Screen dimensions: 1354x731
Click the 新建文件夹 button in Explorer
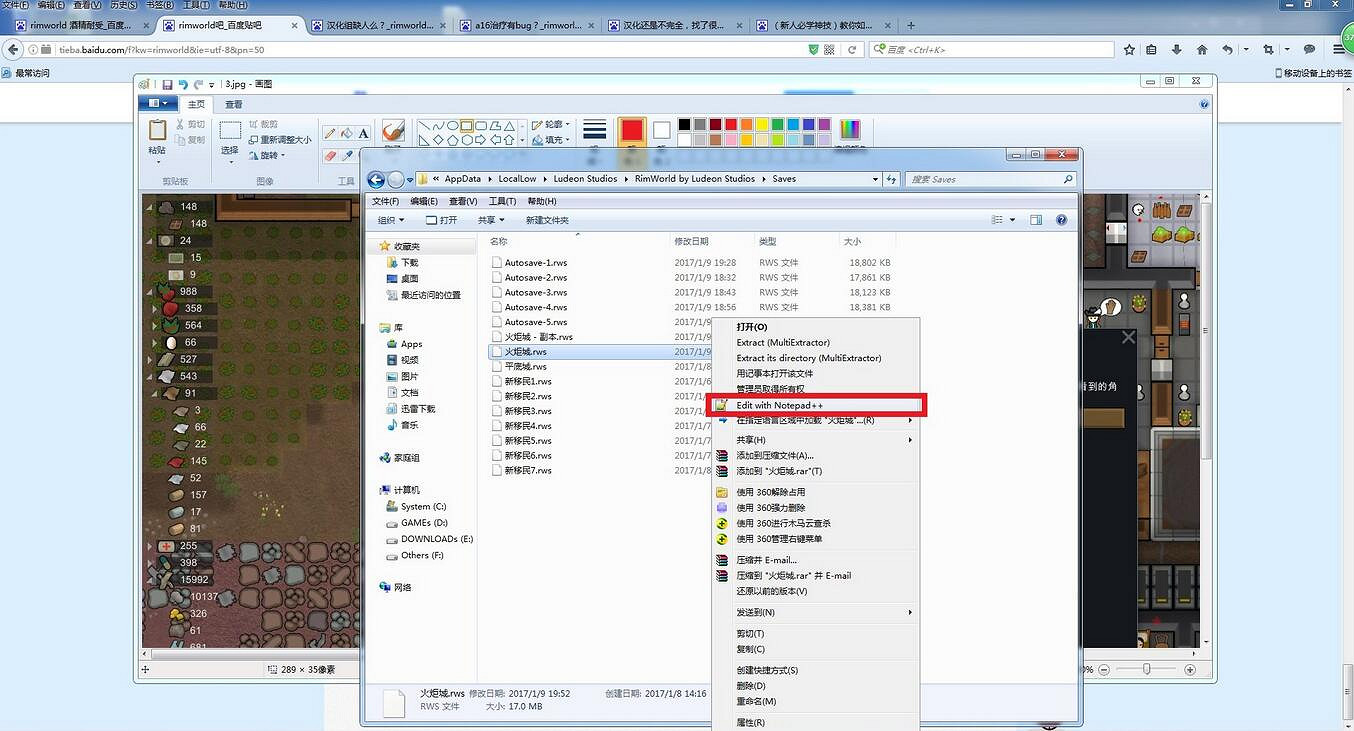[547, 220]
